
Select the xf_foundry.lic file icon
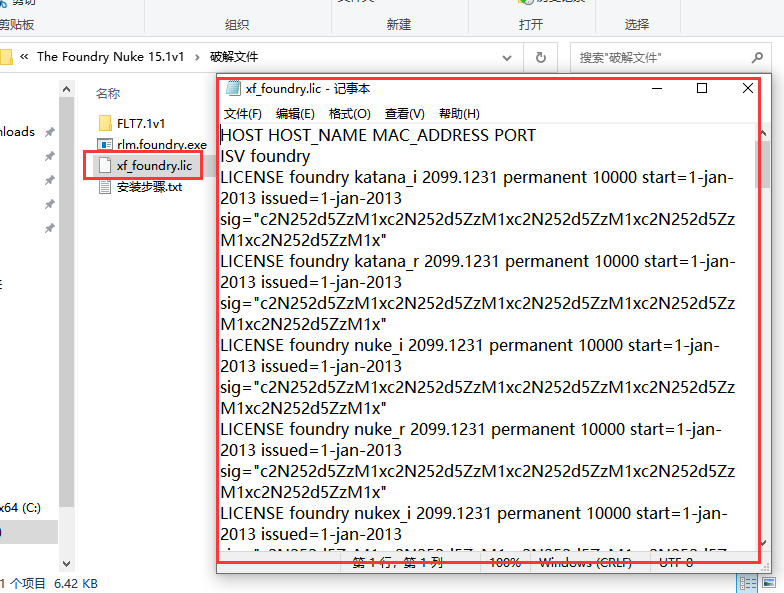(105, 166)
